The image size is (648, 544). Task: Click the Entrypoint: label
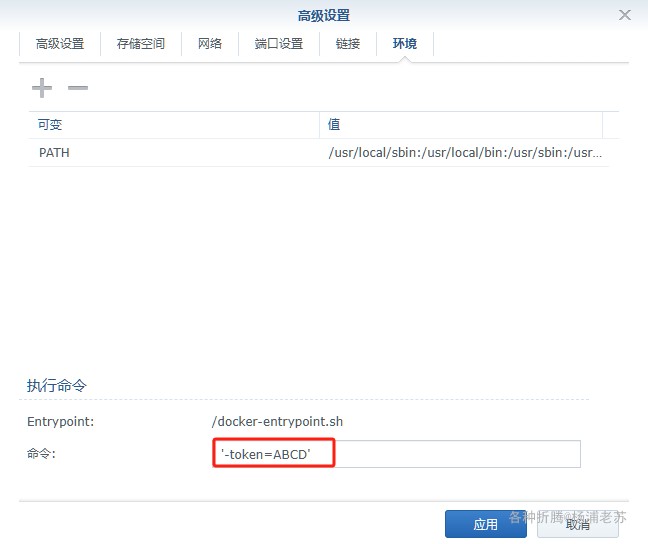pos(61,422)
